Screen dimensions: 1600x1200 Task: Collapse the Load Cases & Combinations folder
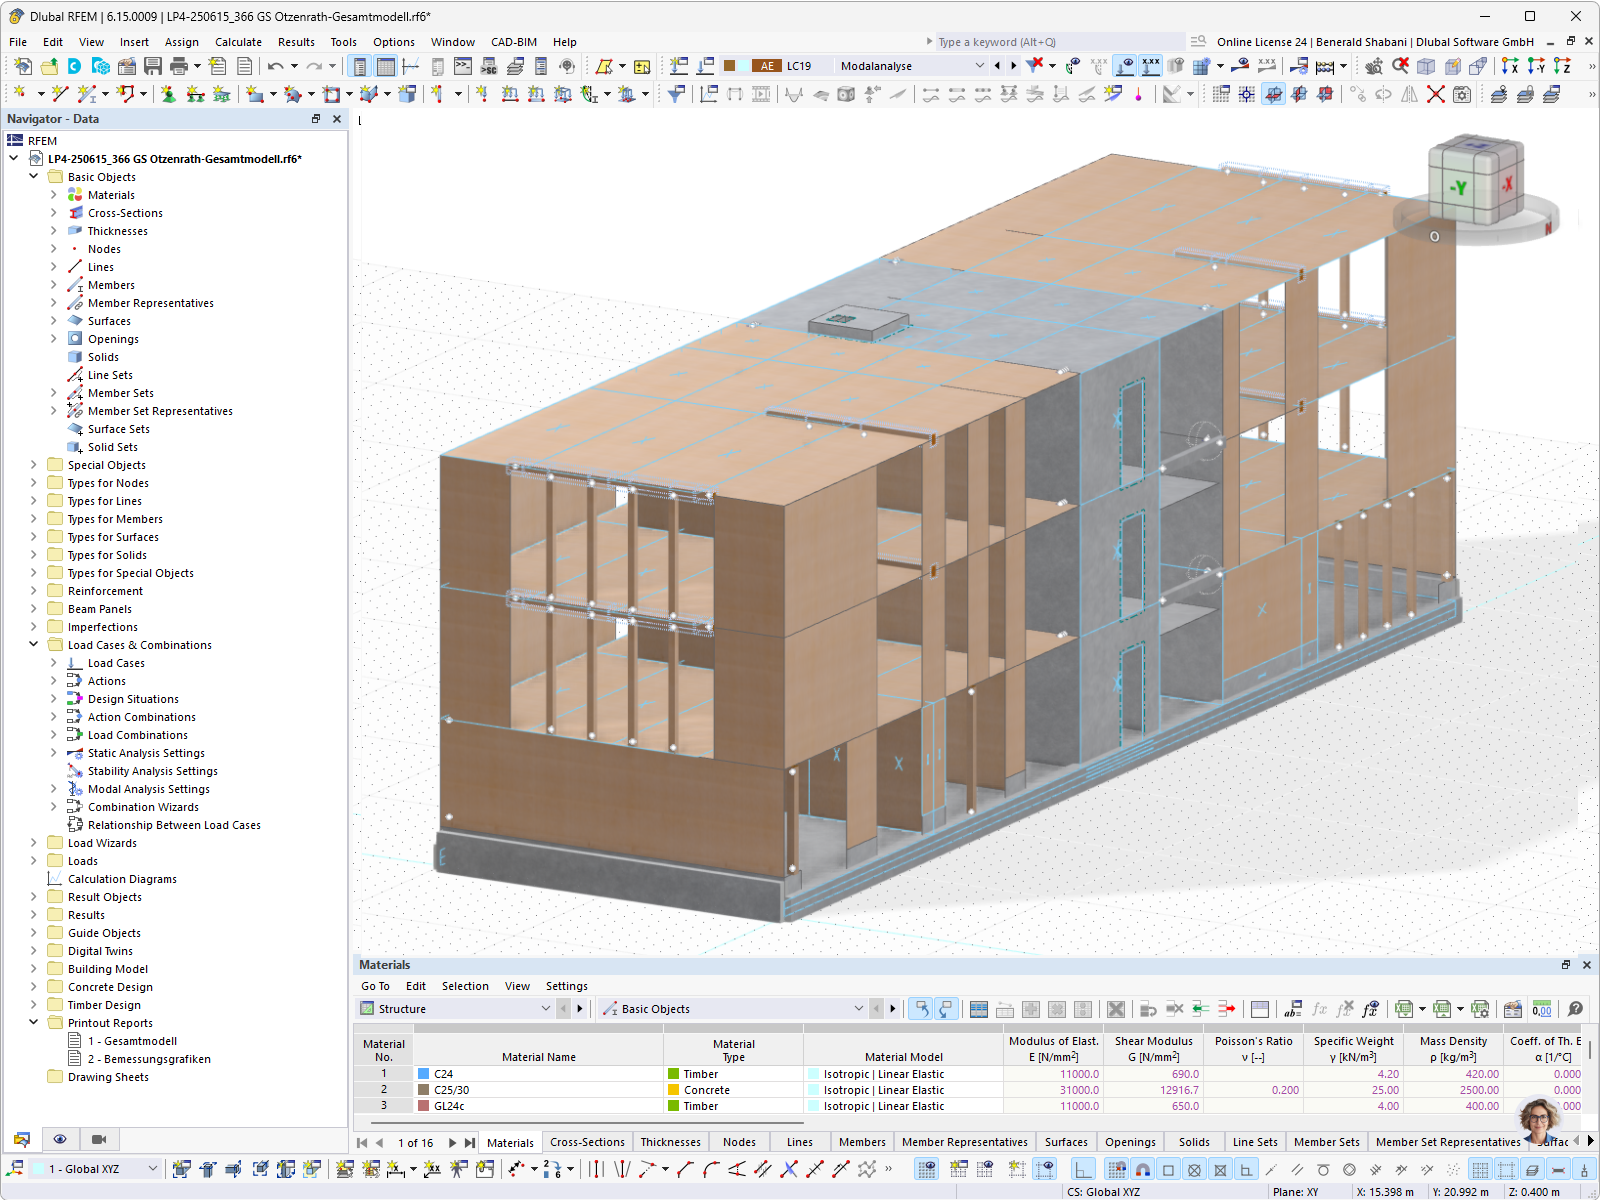pyautogui.click(x=34, y=645)
